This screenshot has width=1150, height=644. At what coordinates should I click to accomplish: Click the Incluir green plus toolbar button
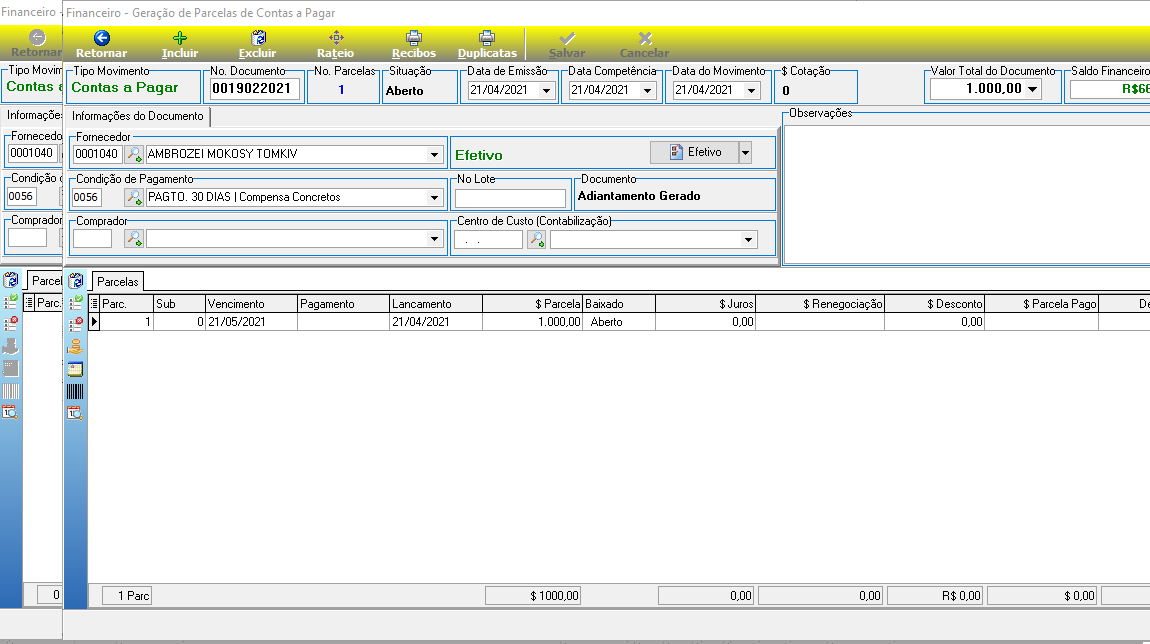click(180, 45)
